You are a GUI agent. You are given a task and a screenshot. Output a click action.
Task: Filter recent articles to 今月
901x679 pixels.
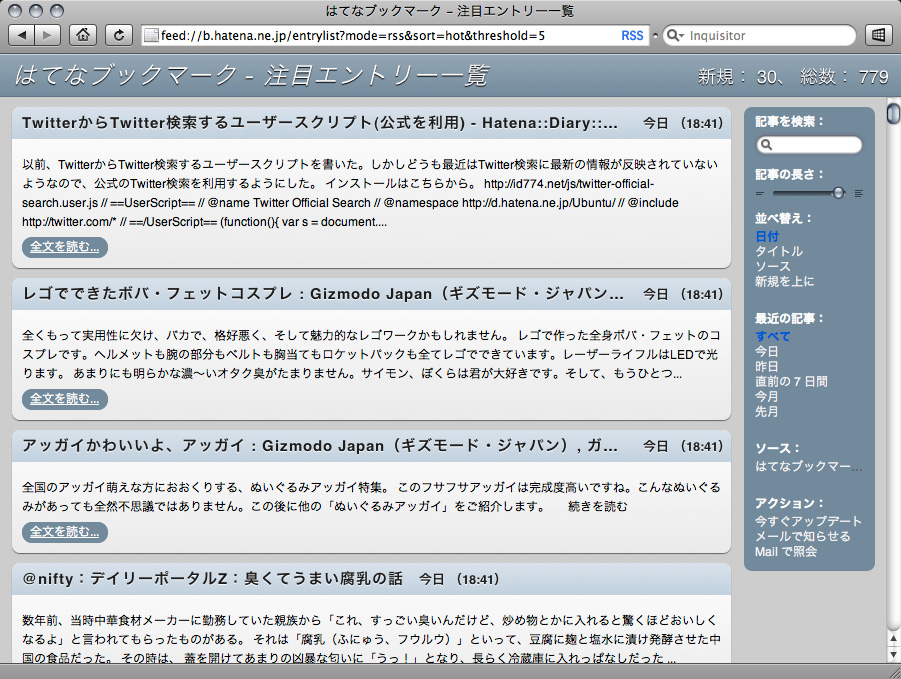pos(767,396)
